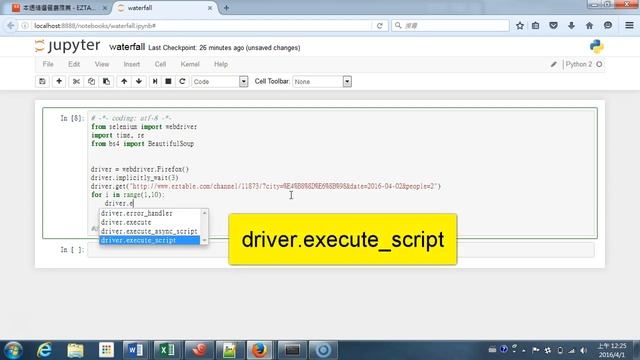Interrupt kernel with stop icon
This screenshot has width=640, height=360.
(x=168, y=81)
